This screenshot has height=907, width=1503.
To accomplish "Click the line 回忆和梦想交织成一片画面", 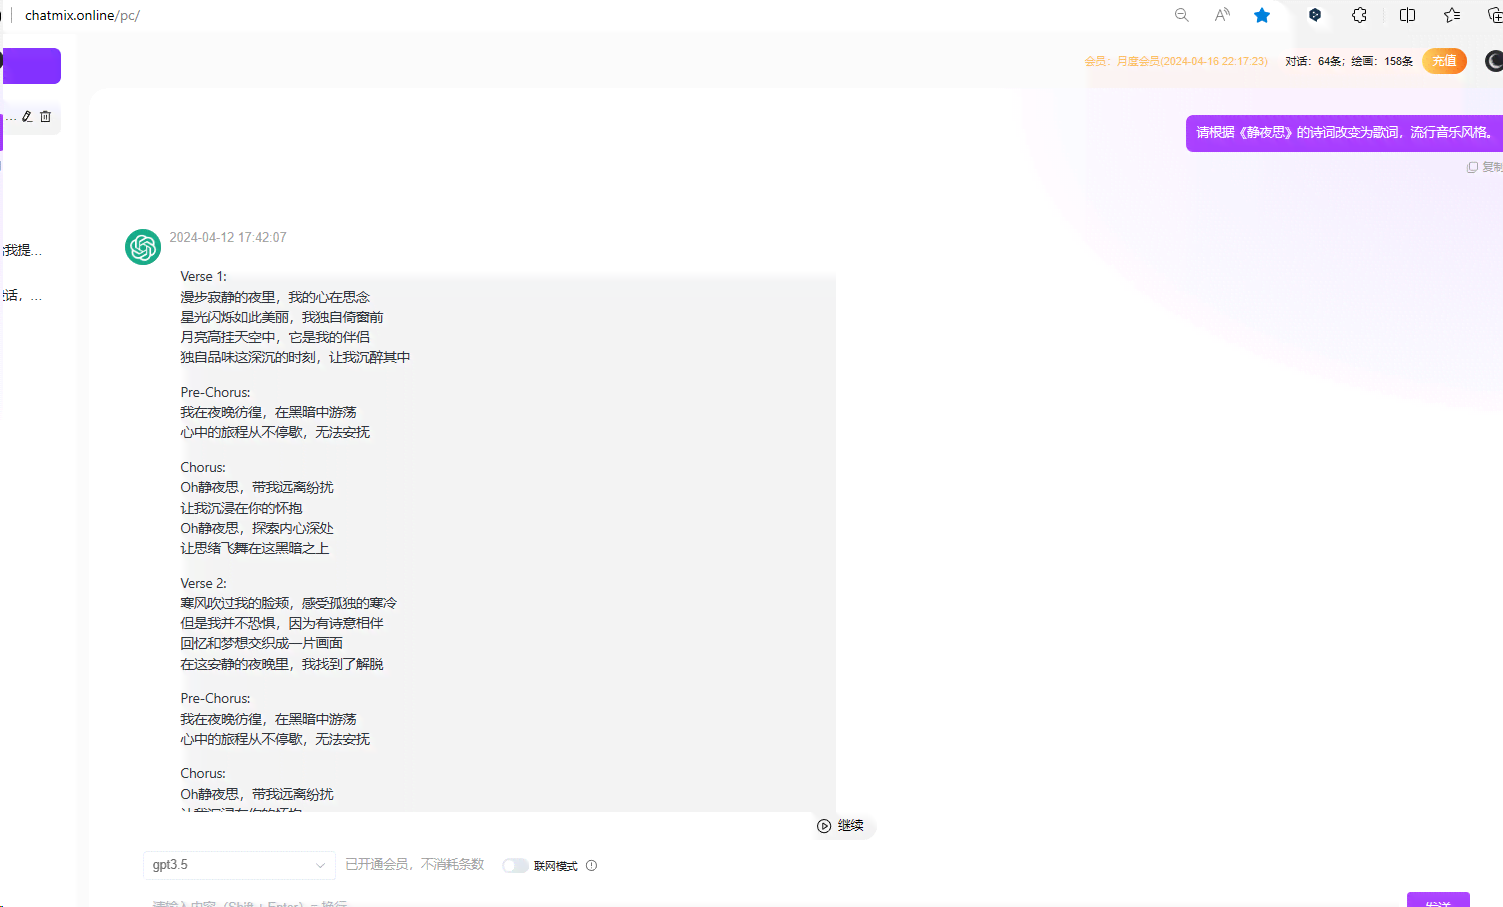I will 261,643.
